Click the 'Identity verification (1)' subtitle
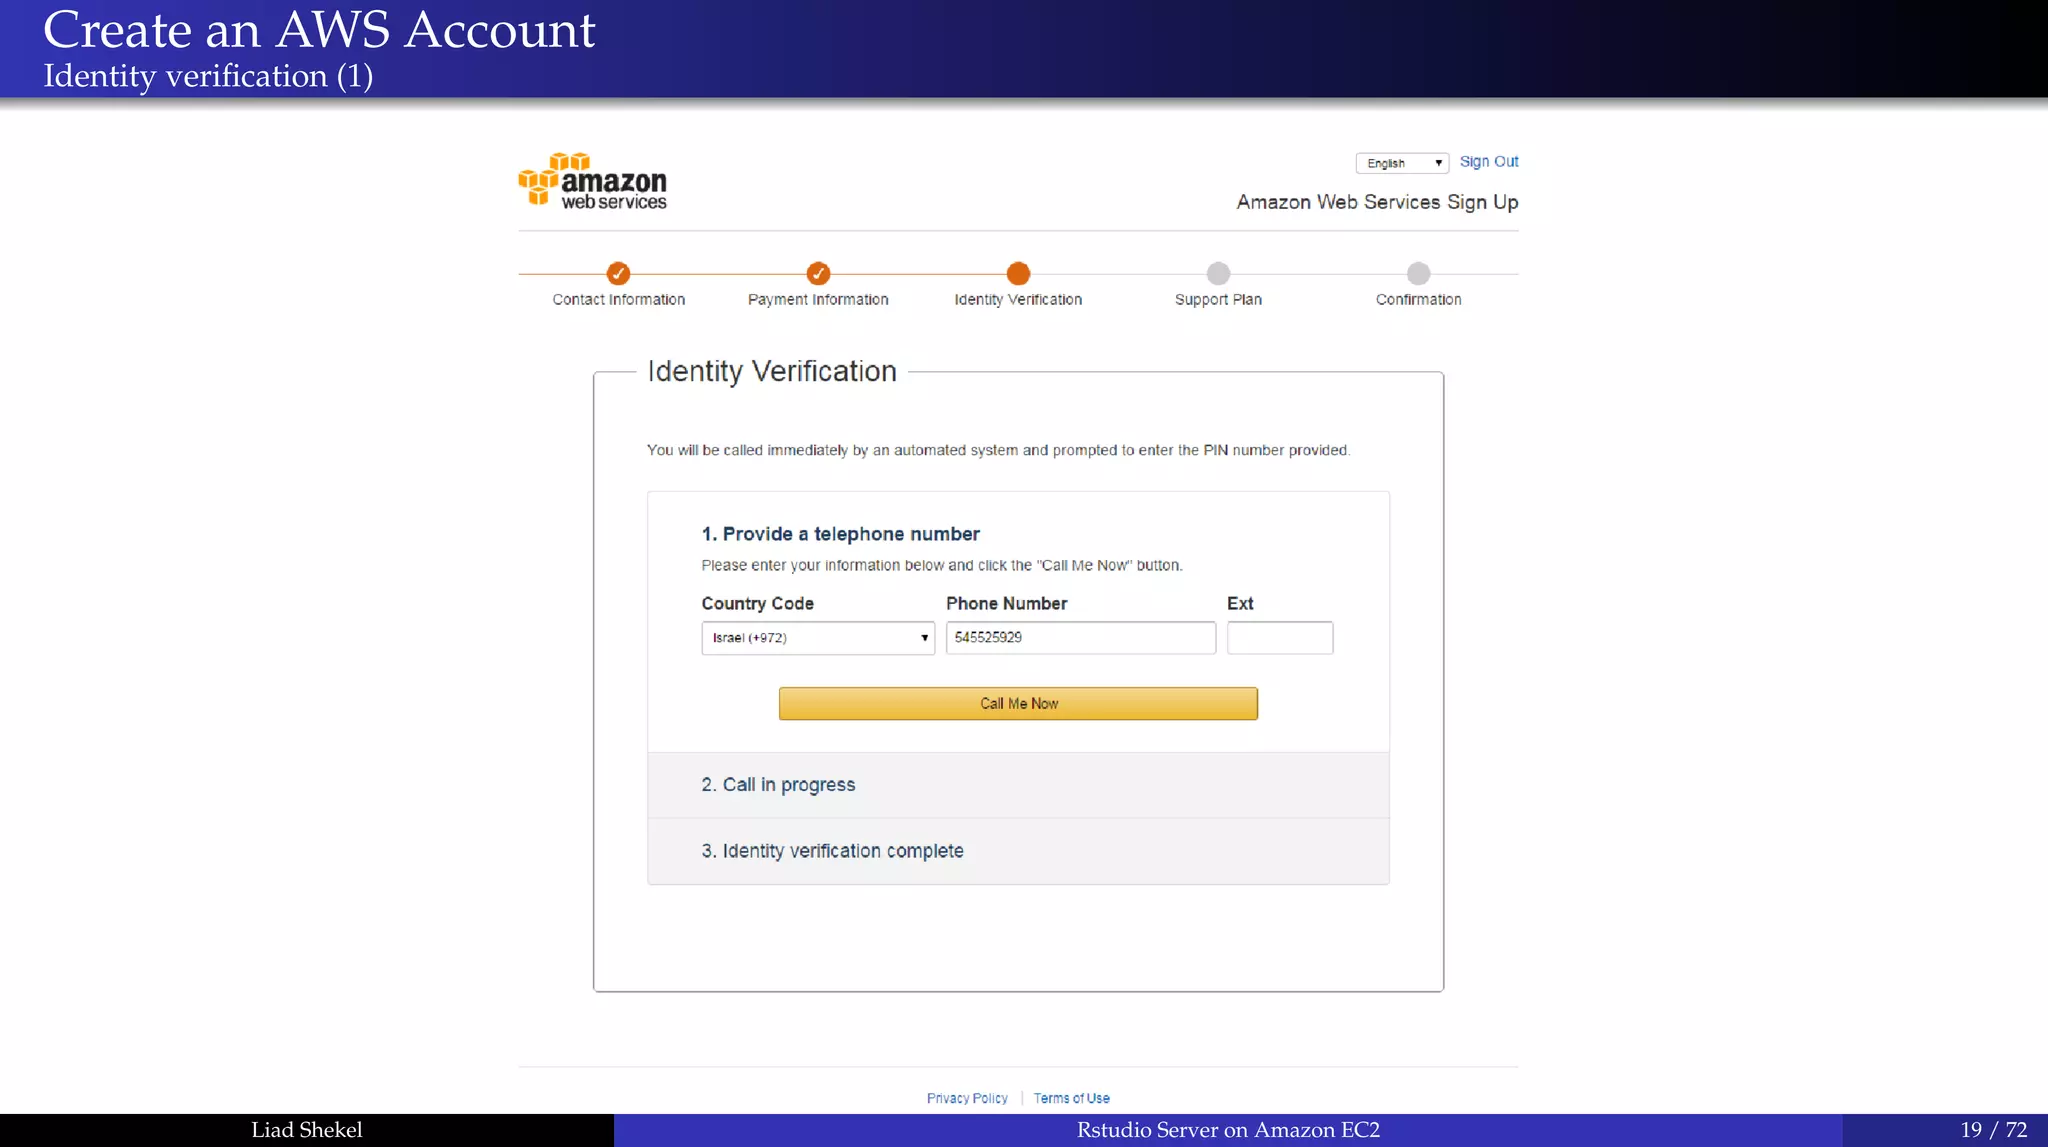The width and height of the screenshot is (2048, 1147). [x=208, y=76]
